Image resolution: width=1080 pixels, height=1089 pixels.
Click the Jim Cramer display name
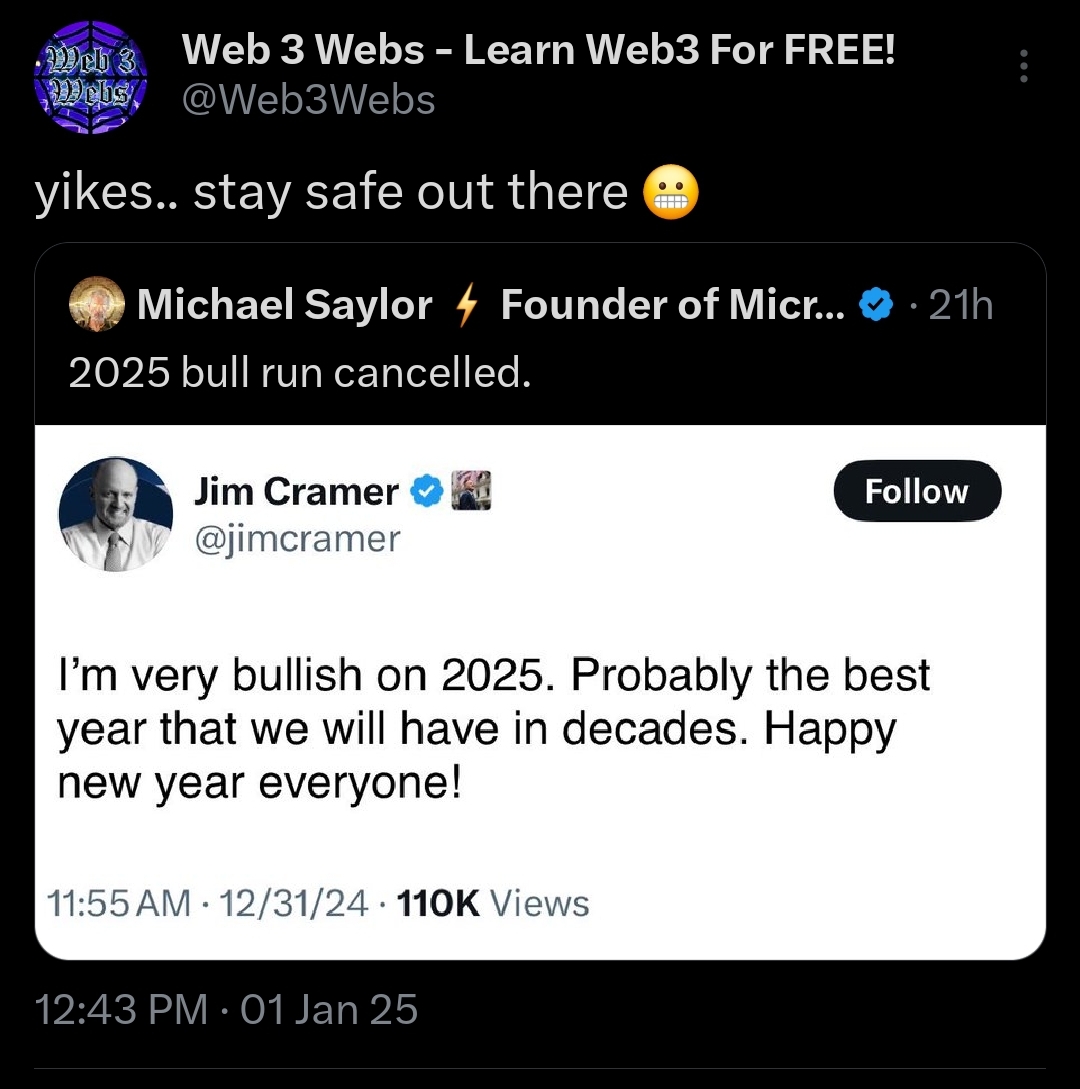click(296, 491)
